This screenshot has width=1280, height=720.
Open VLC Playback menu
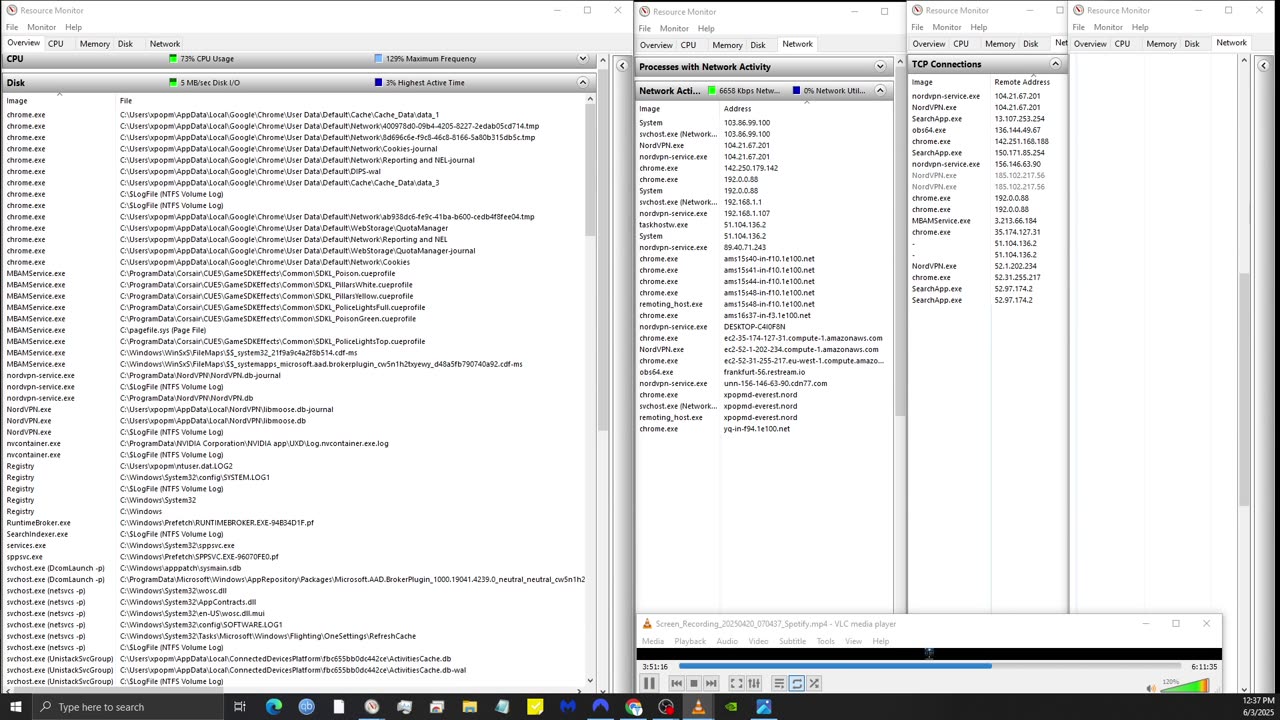coord(690,641)
